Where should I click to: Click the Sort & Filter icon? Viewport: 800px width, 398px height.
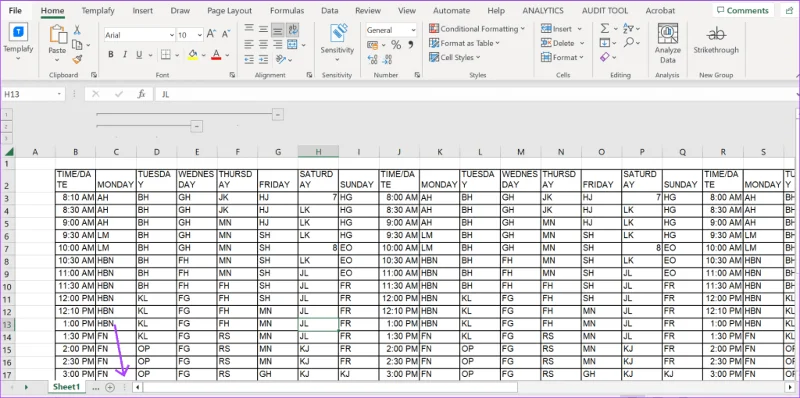[629, 29]
